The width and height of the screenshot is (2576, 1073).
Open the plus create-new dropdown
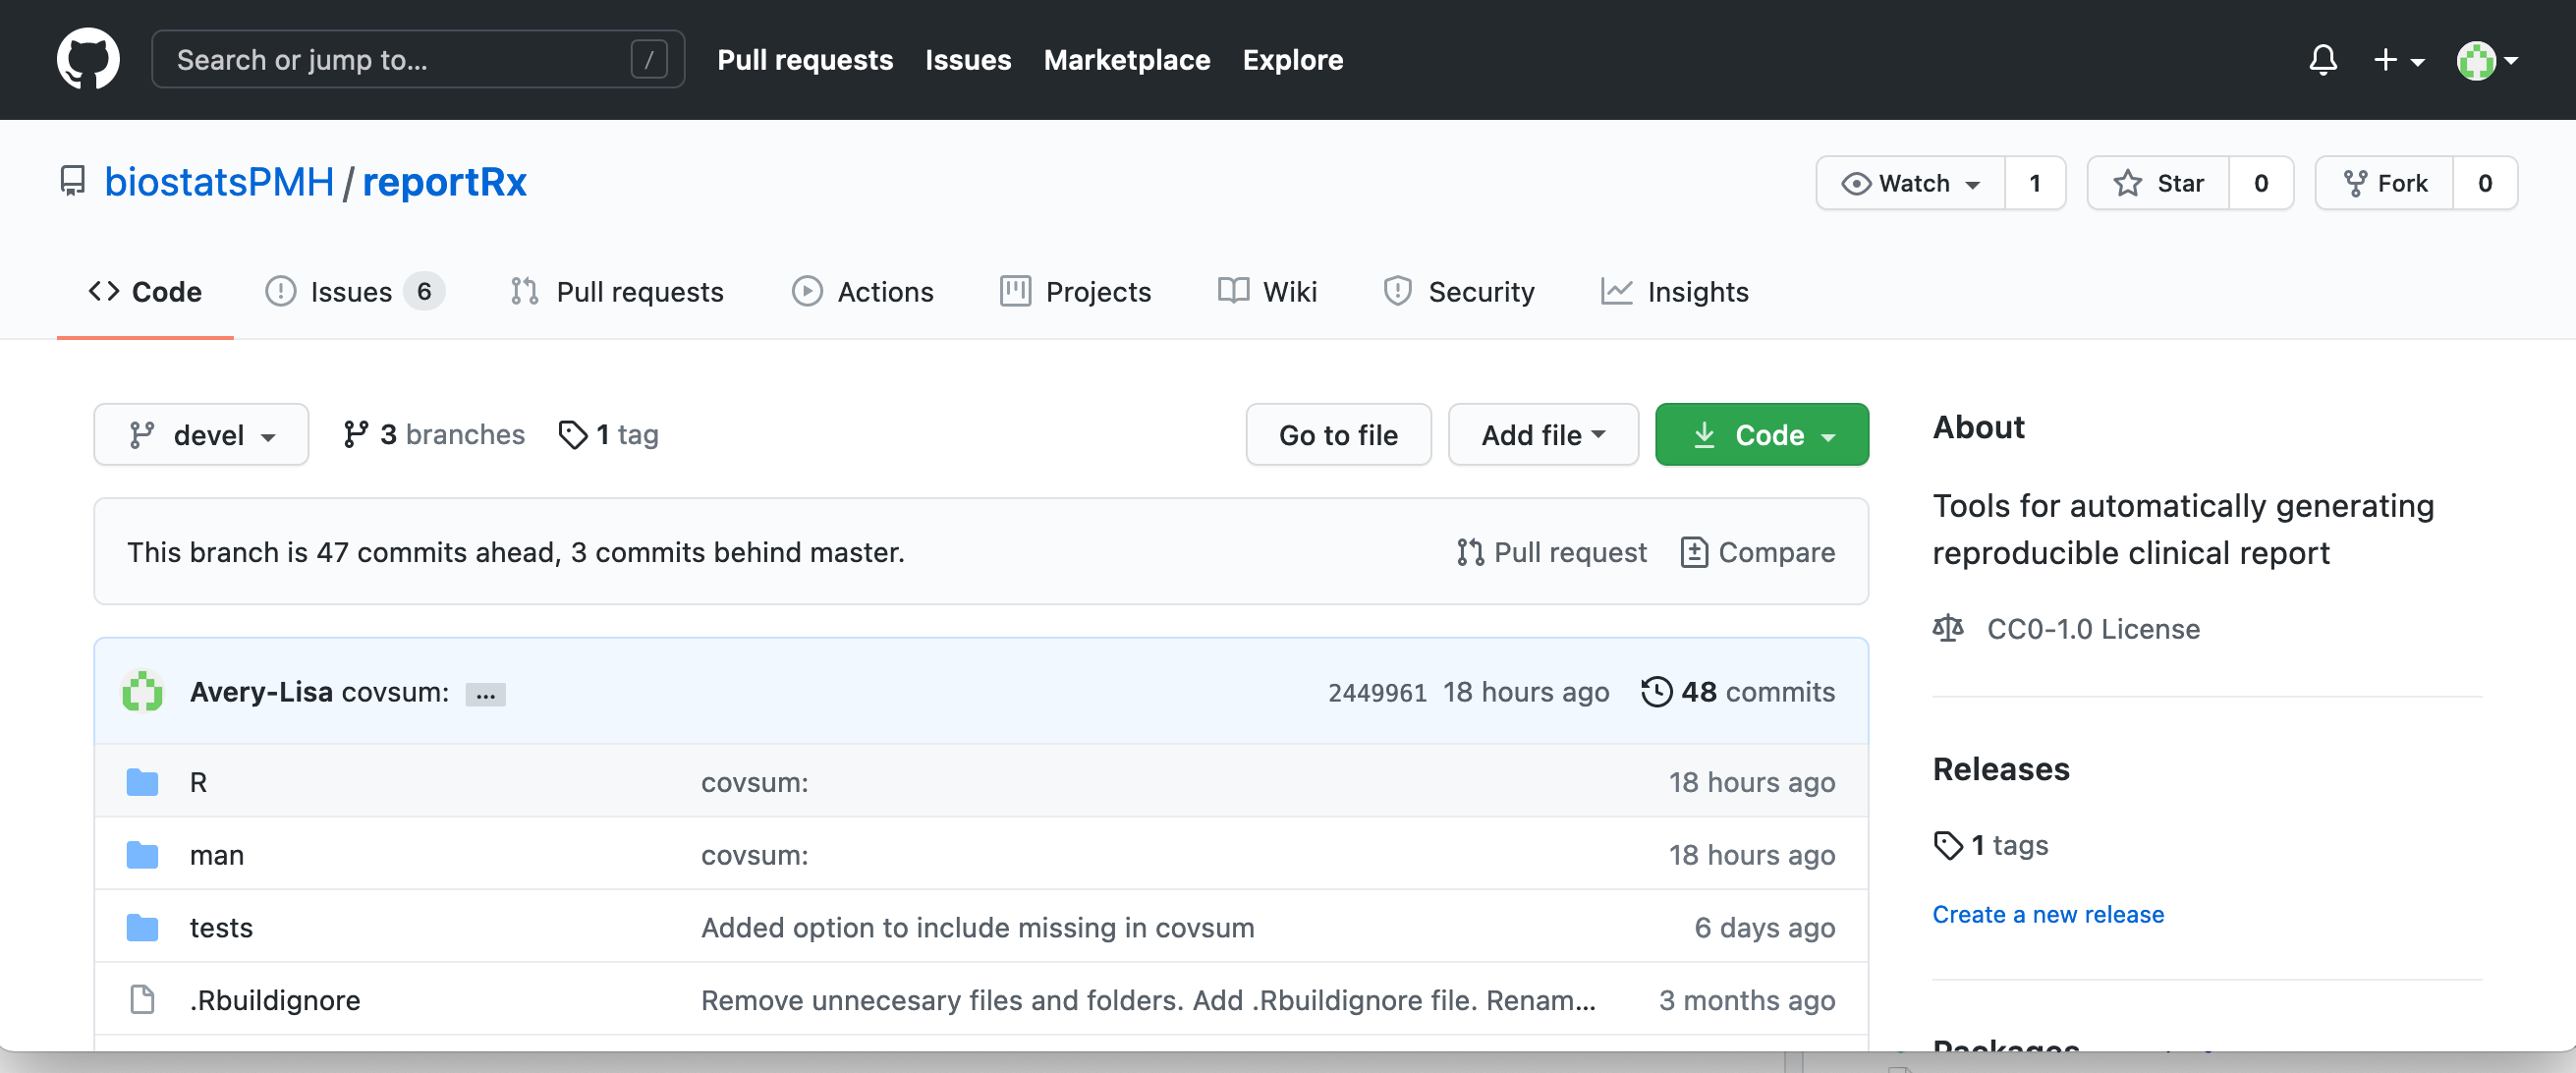[2397, 60]
